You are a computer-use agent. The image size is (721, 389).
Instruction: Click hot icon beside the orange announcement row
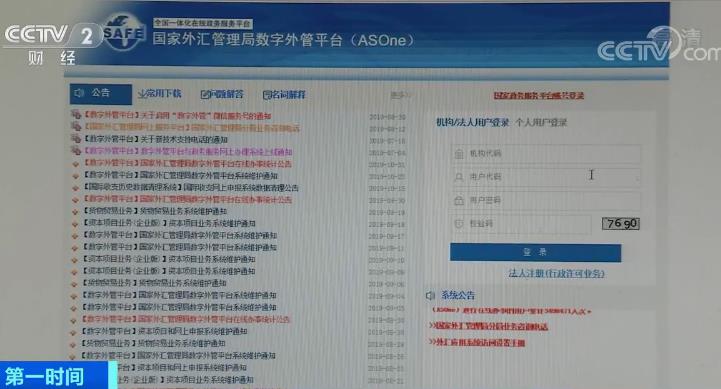pos(76,126)
